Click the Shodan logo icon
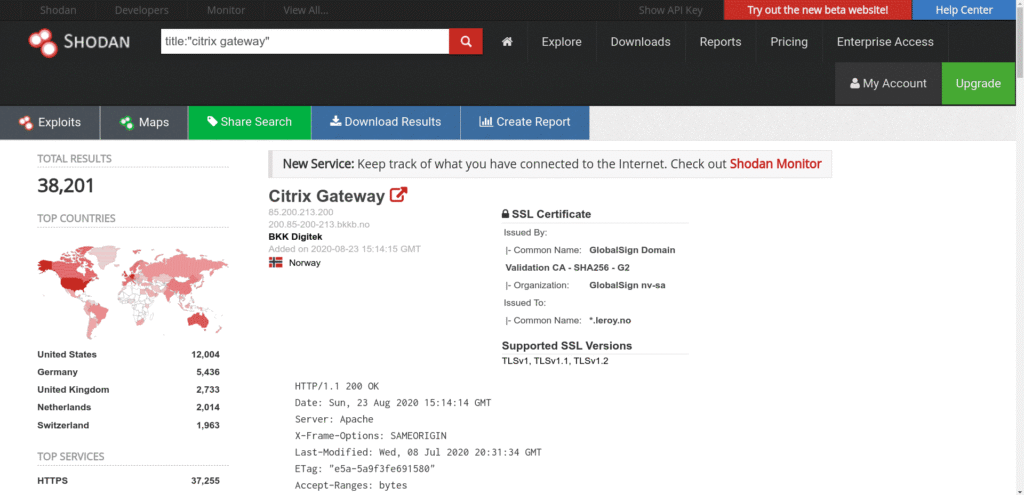 pos(44,42)
